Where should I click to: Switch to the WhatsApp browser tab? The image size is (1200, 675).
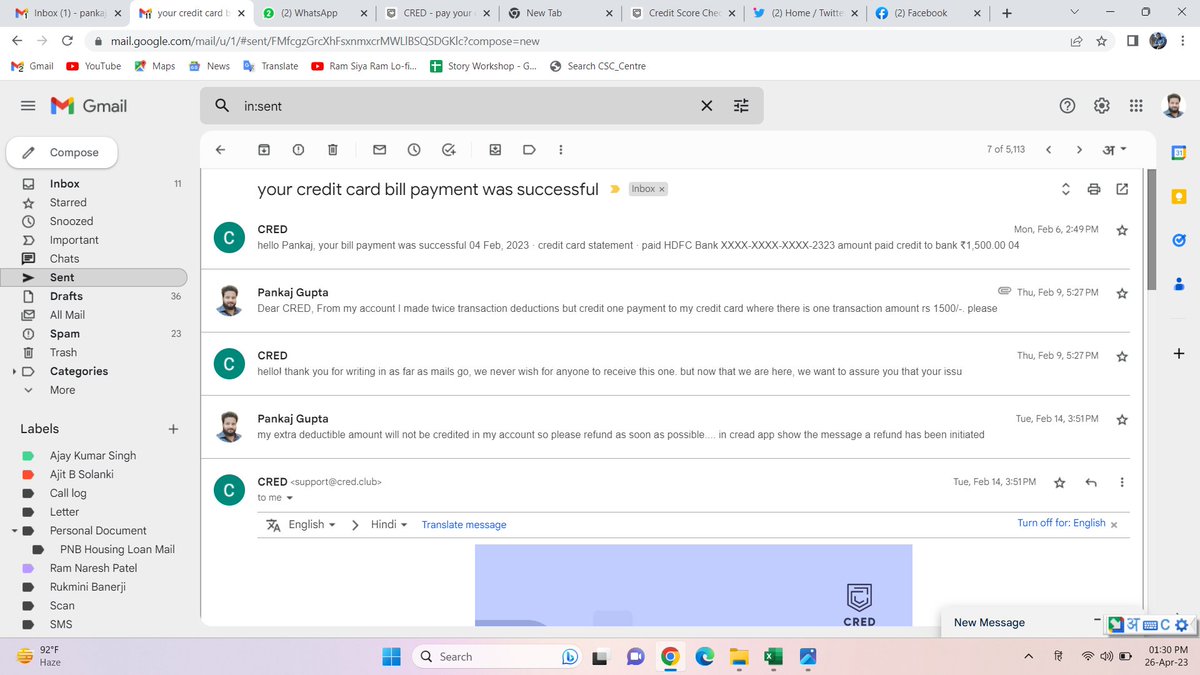(x=316, y=13)
